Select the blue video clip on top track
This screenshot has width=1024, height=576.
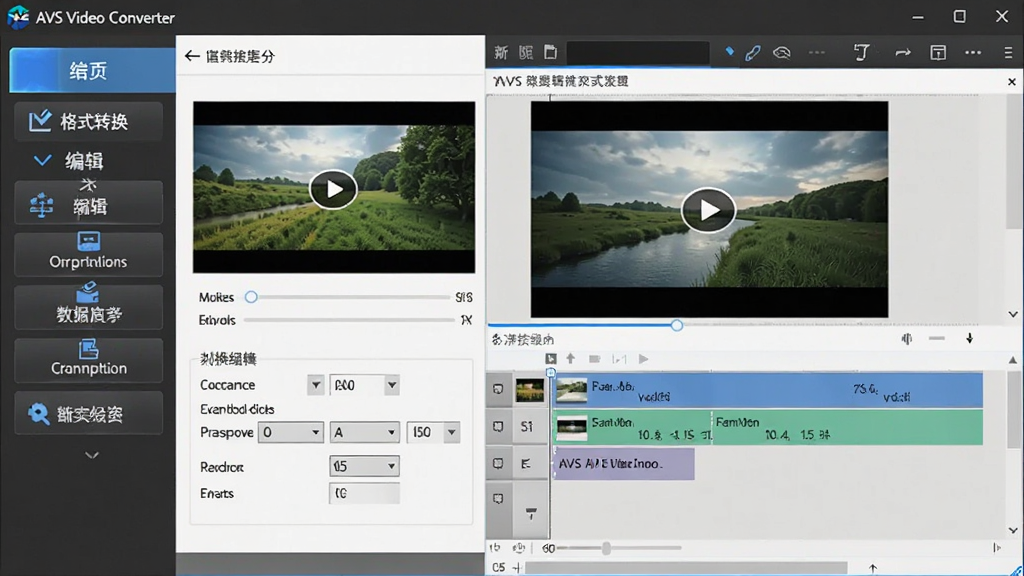tap(768, 390)
